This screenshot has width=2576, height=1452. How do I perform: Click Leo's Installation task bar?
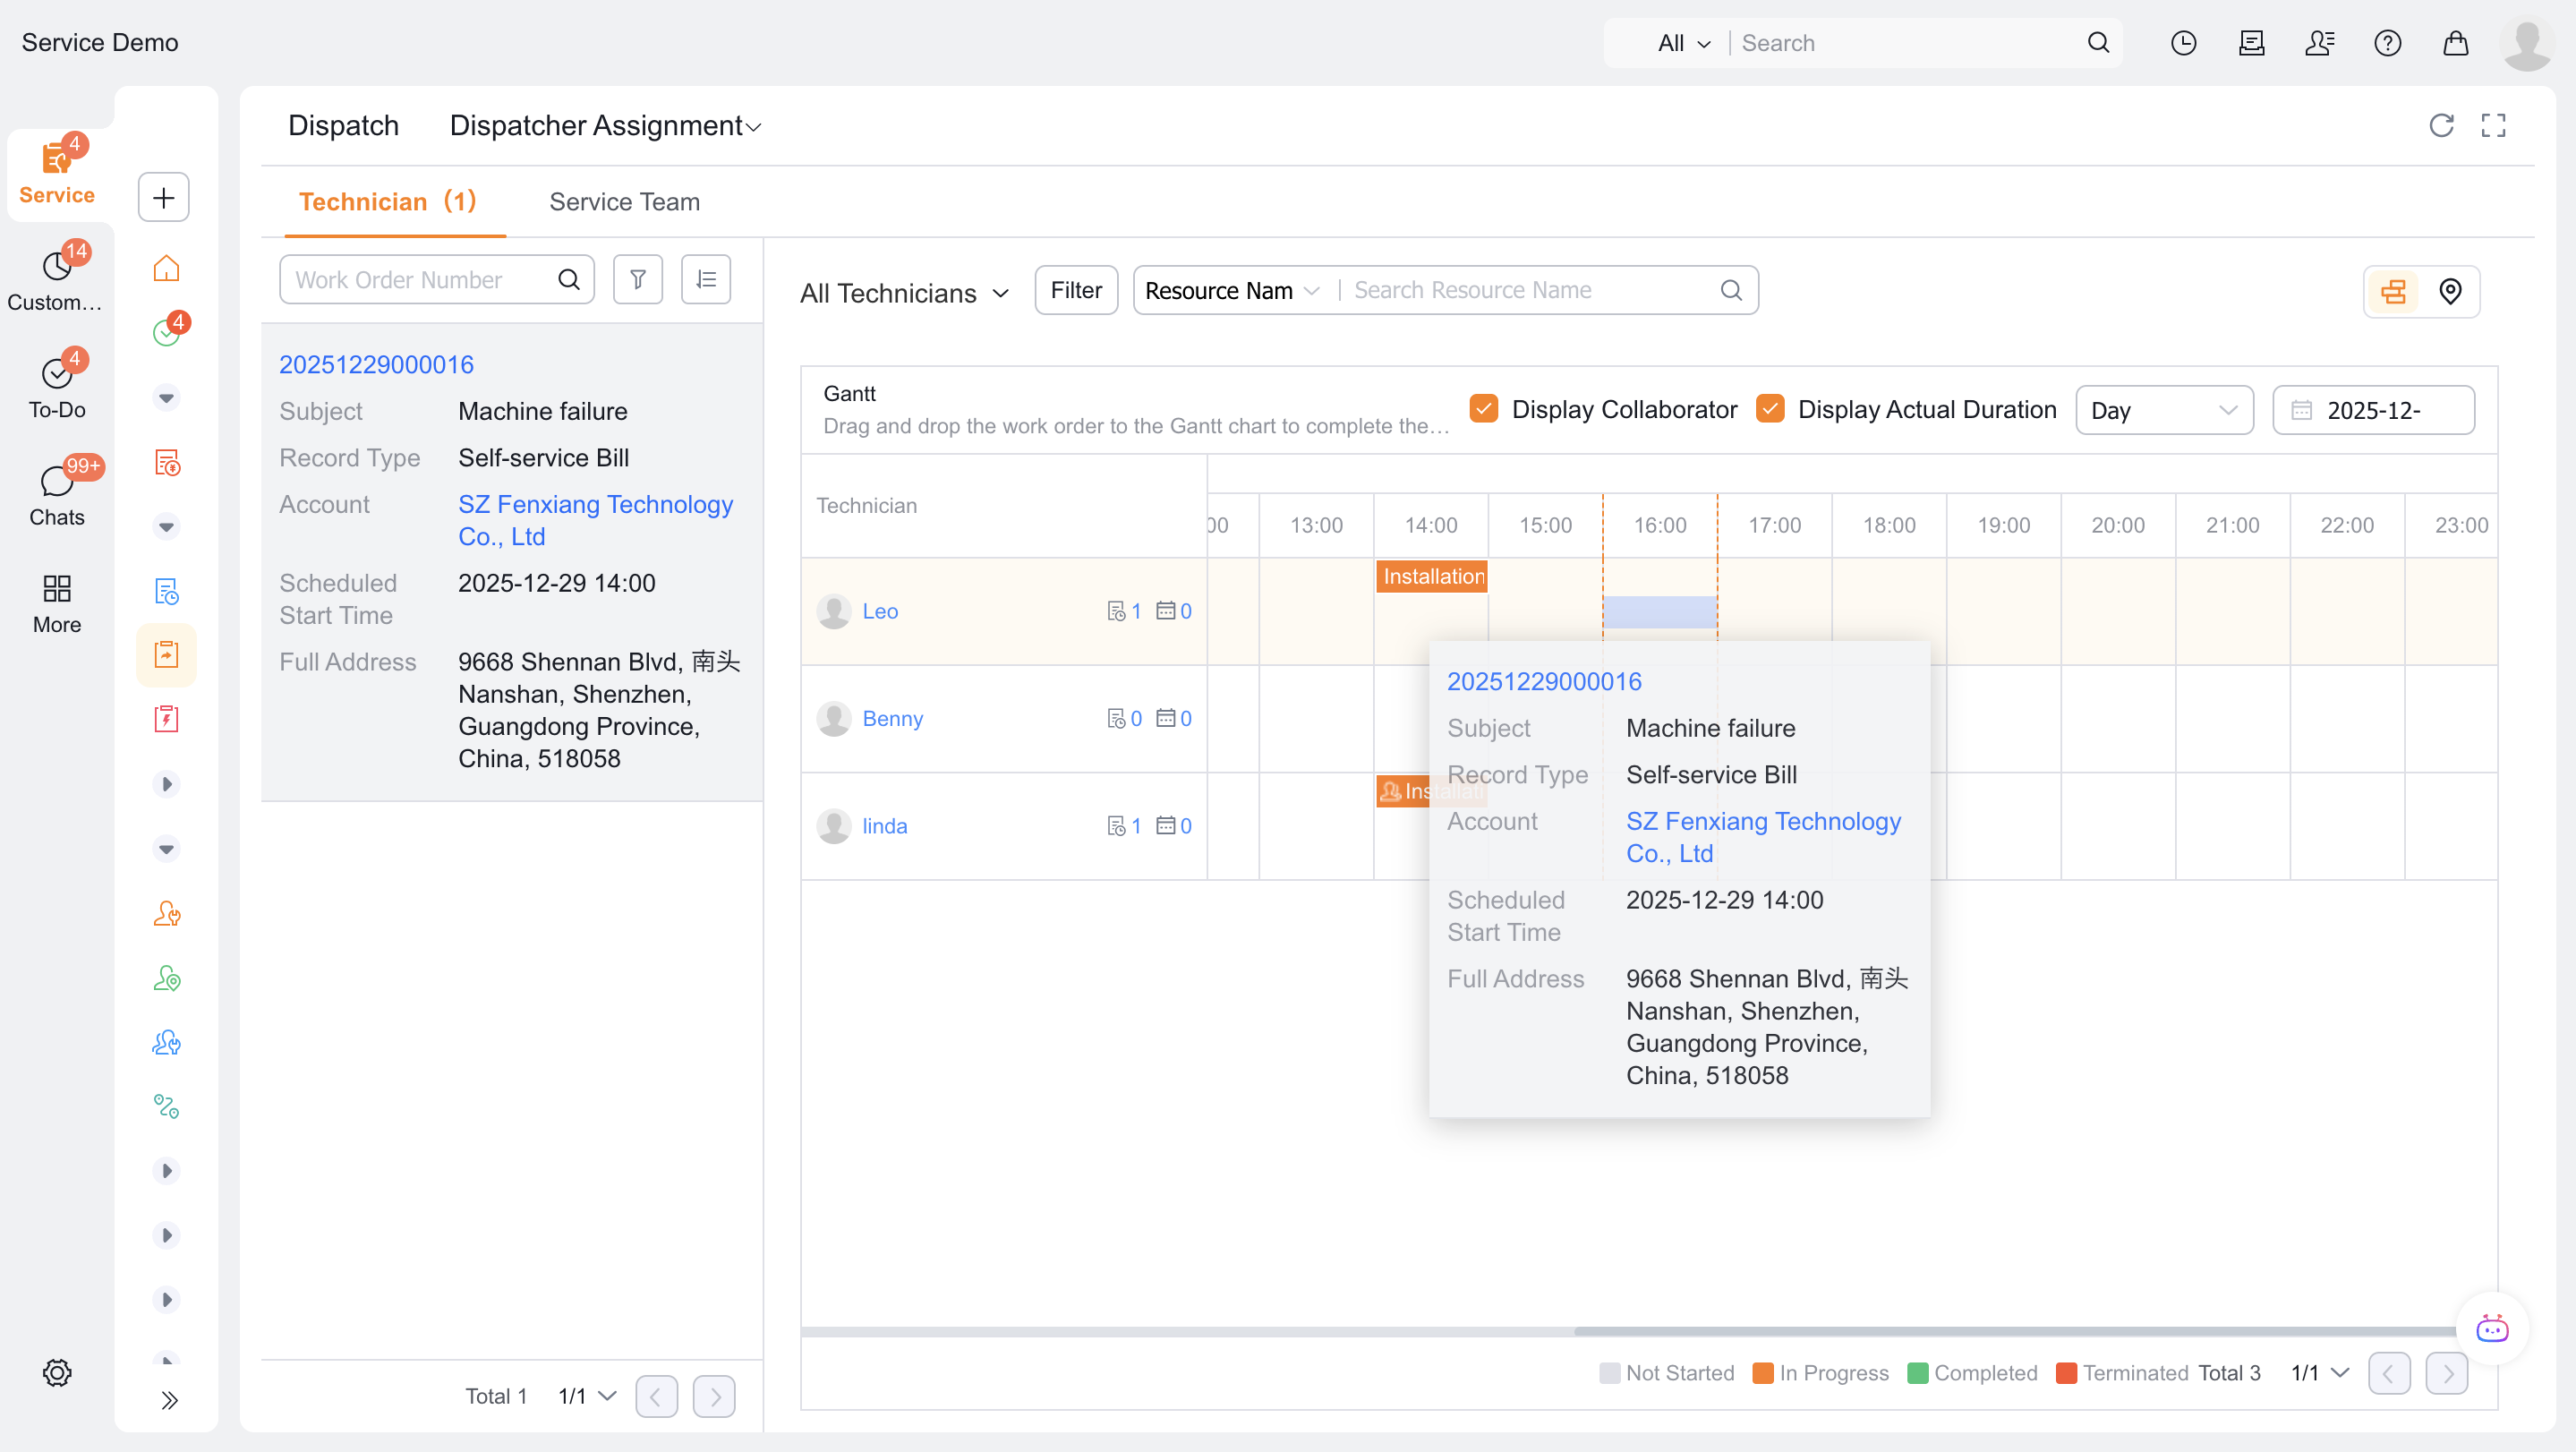pos(1431,577)
